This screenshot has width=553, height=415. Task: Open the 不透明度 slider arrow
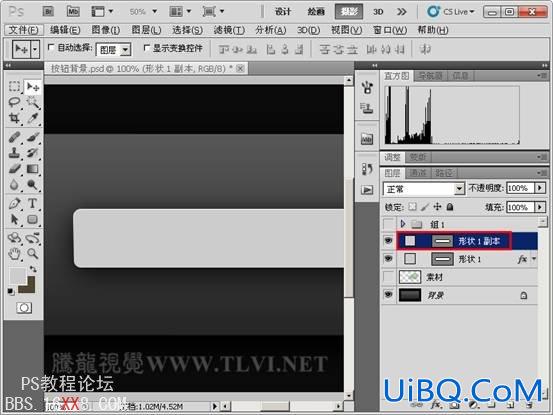[x=540, y=188]
